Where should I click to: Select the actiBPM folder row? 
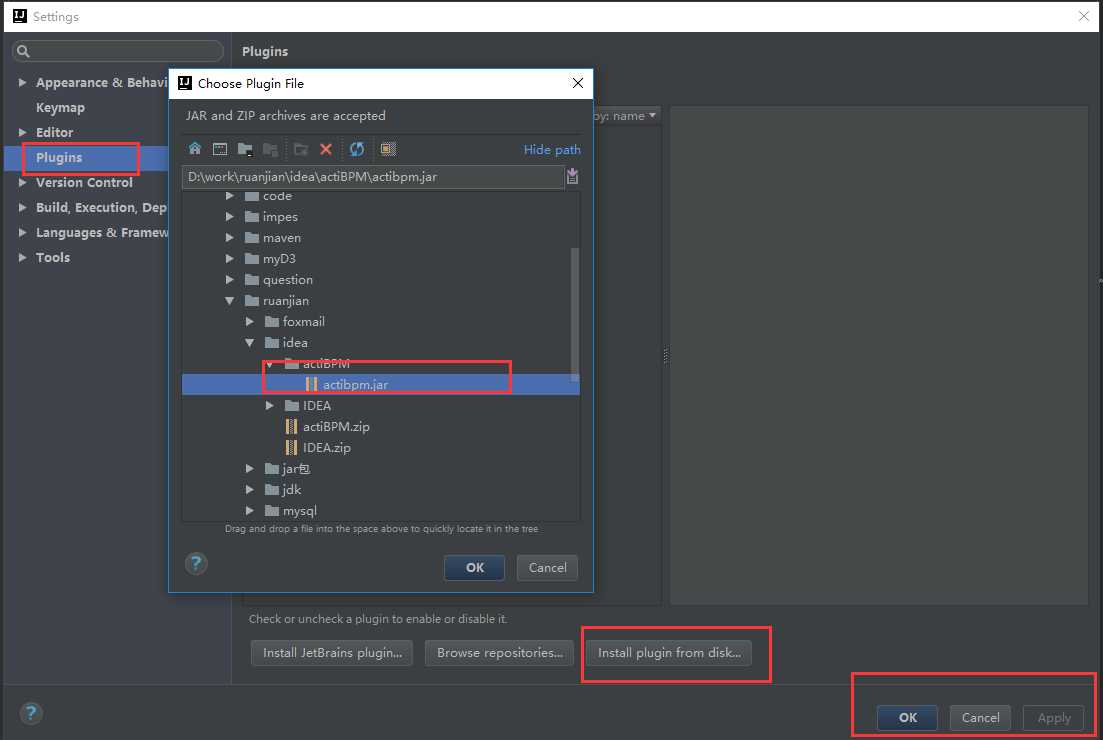tap(326, 364)
